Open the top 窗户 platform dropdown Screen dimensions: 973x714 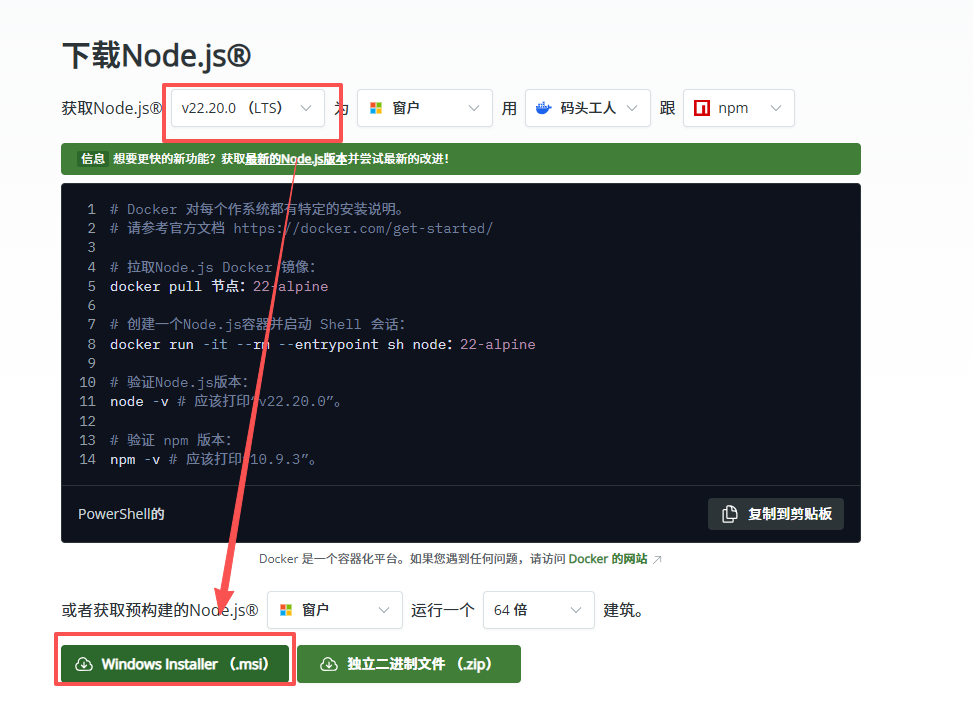coord(424,108)
